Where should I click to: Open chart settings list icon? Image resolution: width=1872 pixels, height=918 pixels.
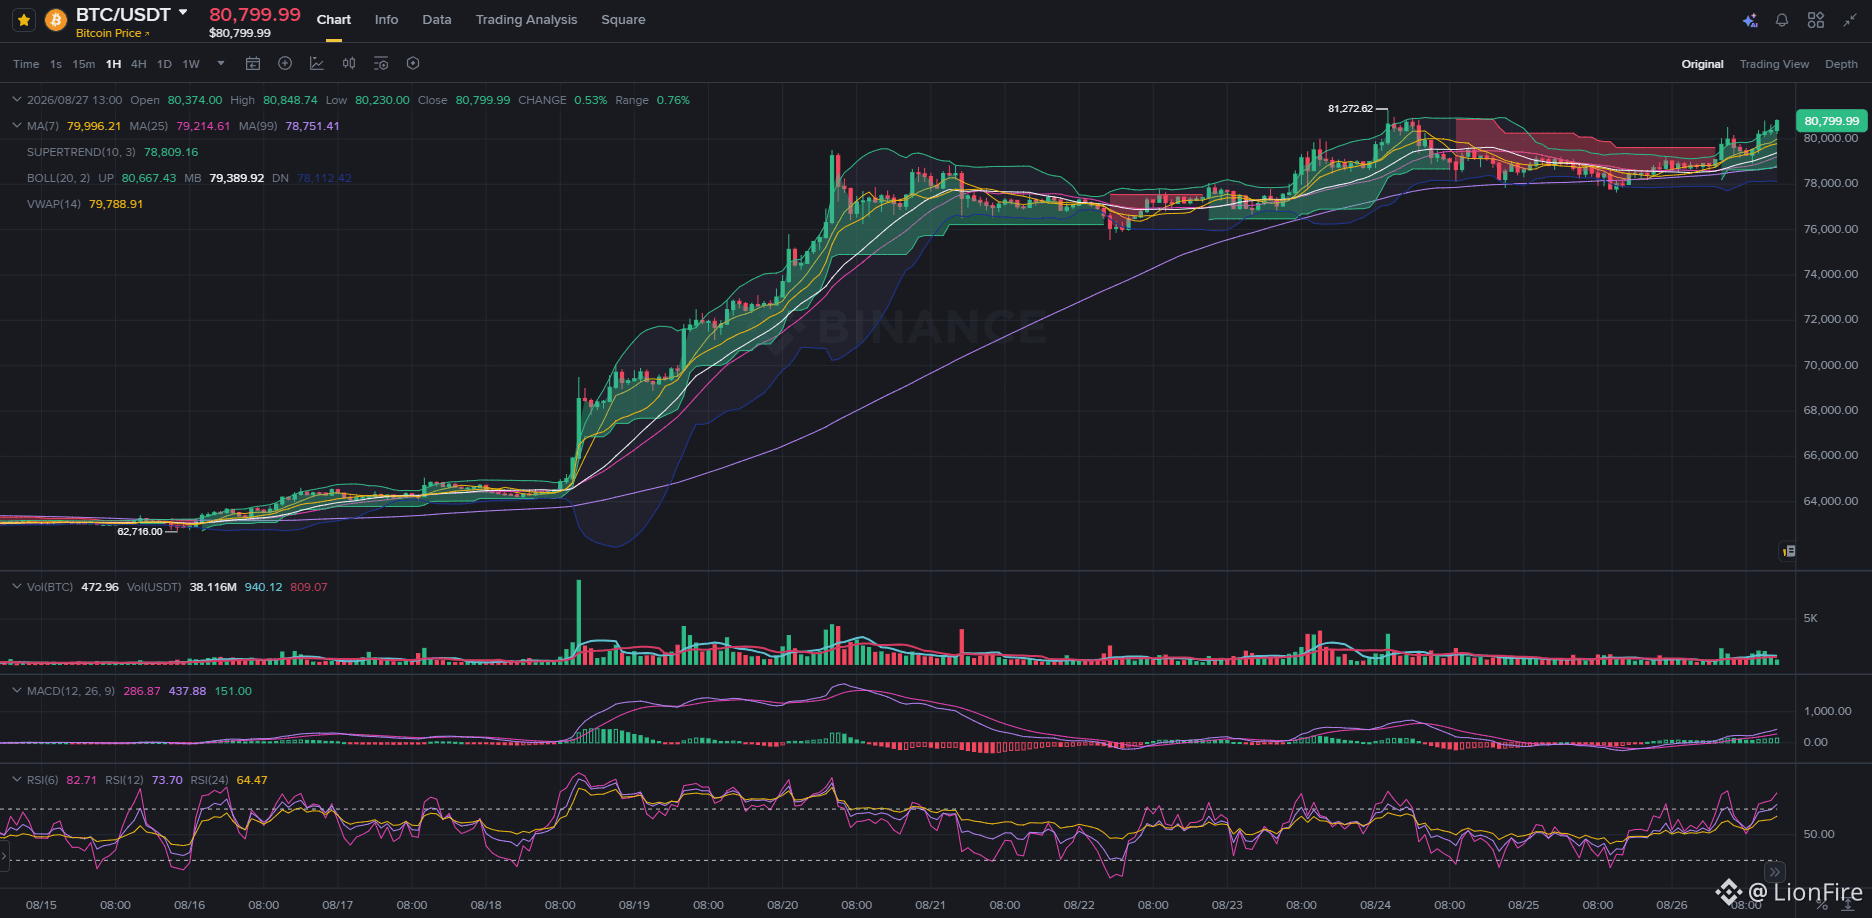381,64
